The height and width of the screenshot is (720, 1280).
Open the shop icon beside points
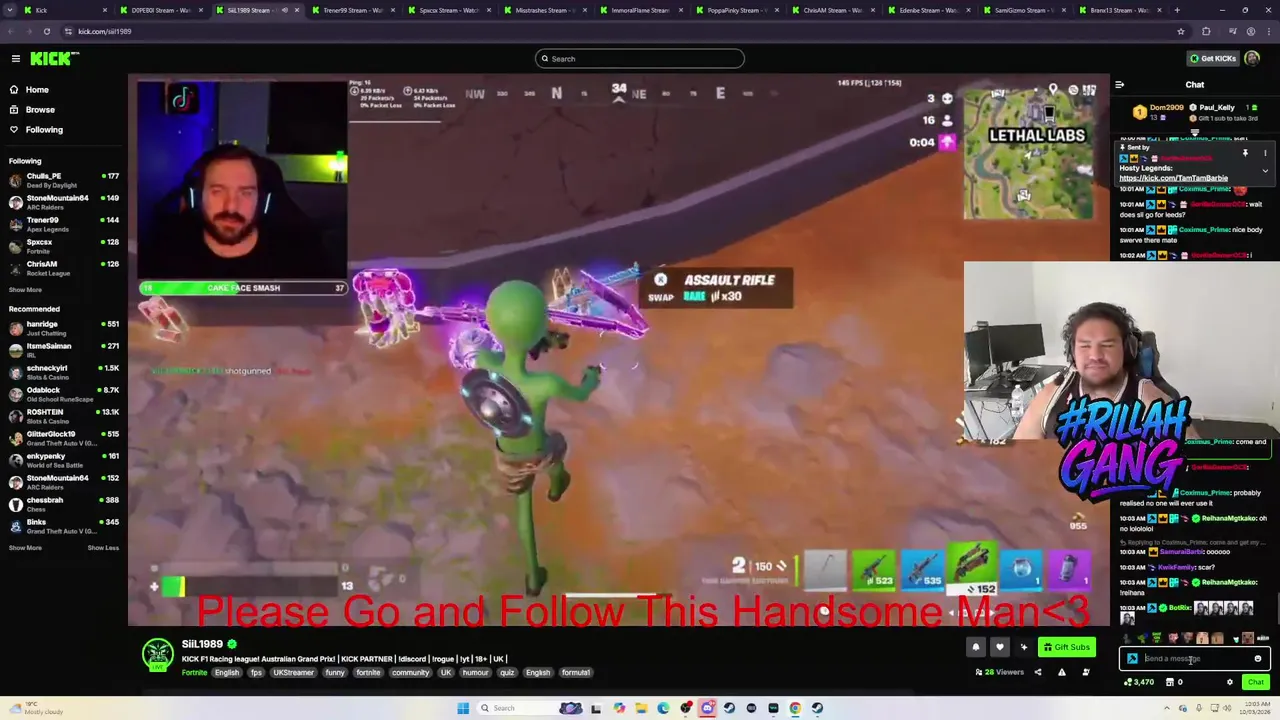(x=1169, y=682)
